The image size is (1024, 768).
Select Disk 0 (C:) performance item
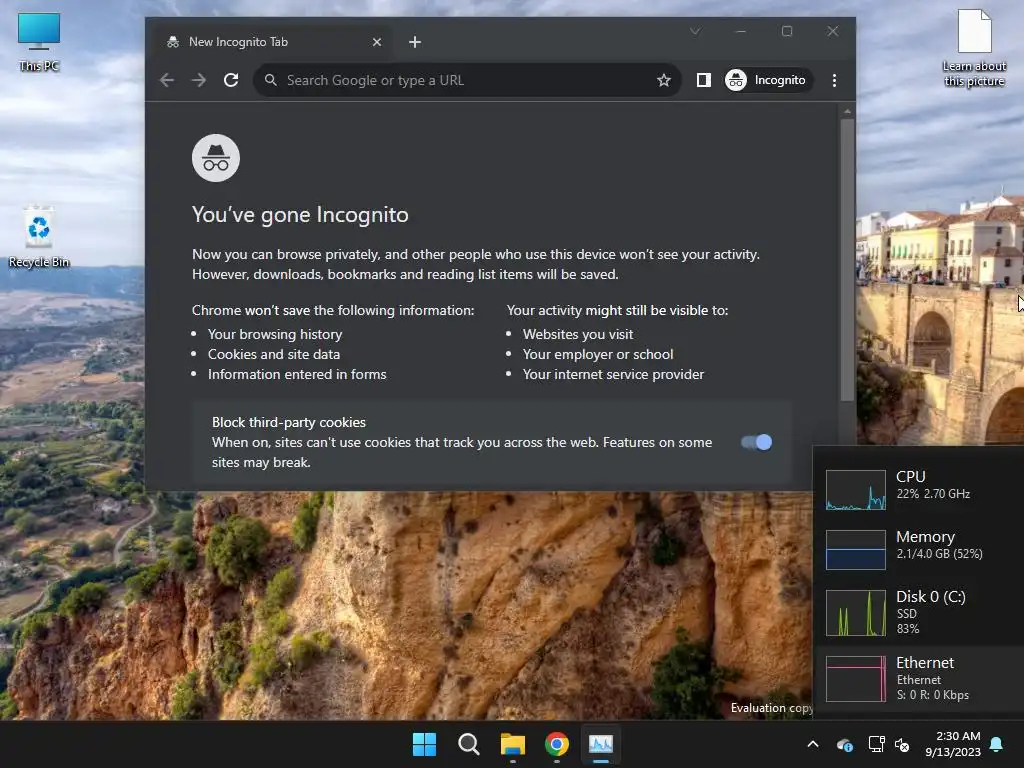point(920,612)
